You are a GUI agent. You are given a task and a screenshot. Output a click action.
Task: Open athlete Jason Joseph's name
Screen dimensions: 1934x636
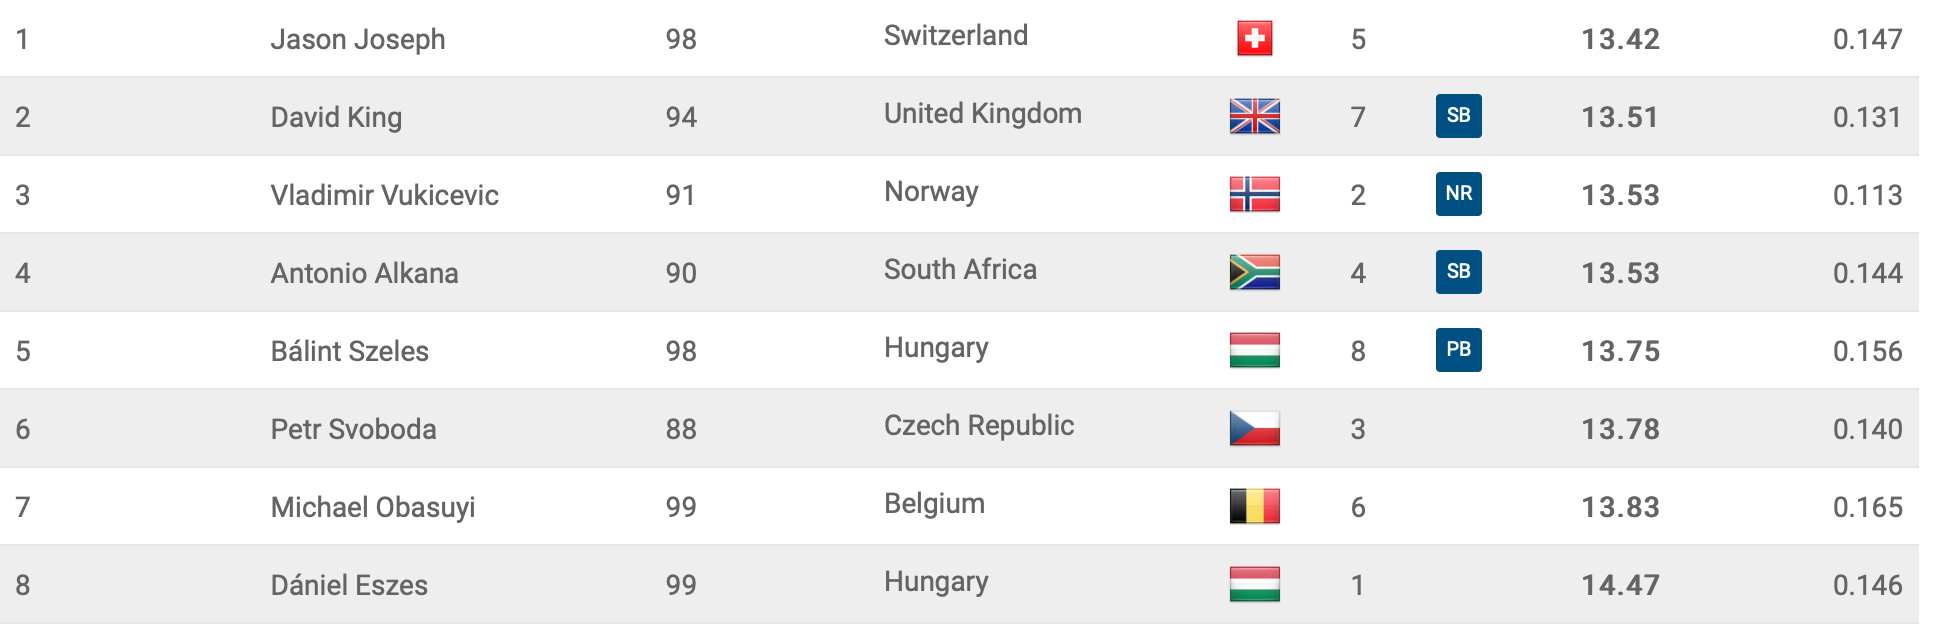point(358,40)
